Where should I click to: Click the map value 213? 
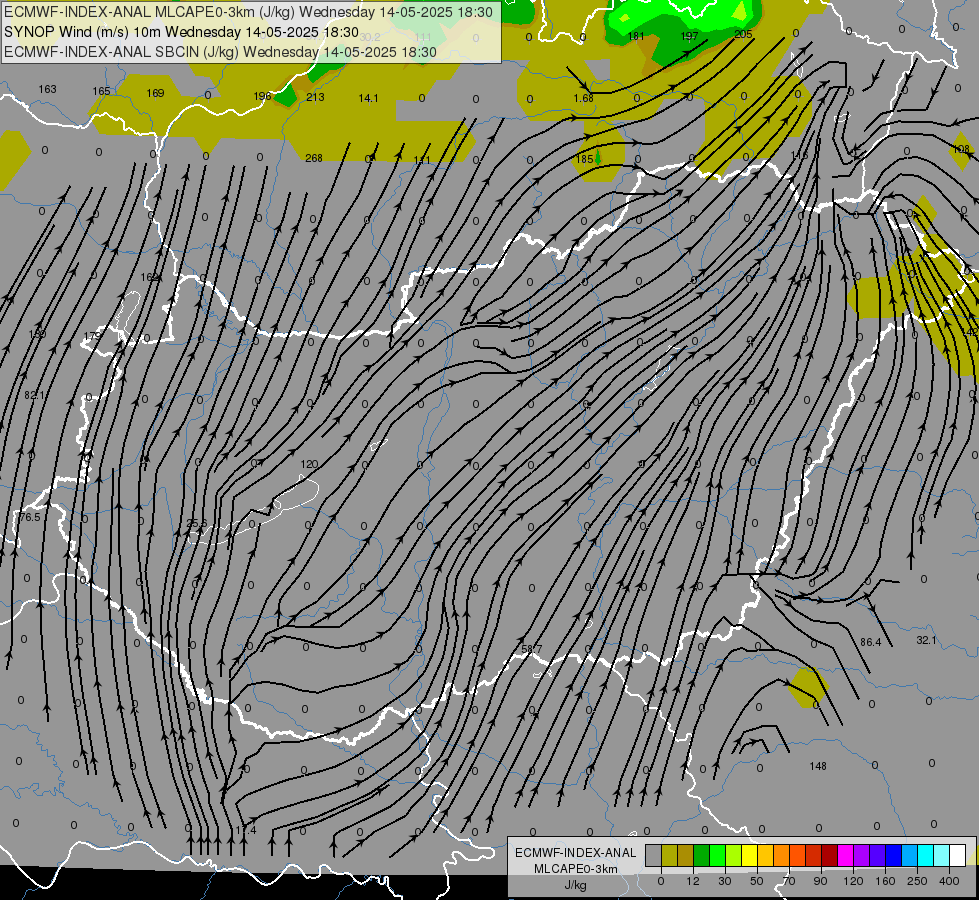(x=315, y=97)
